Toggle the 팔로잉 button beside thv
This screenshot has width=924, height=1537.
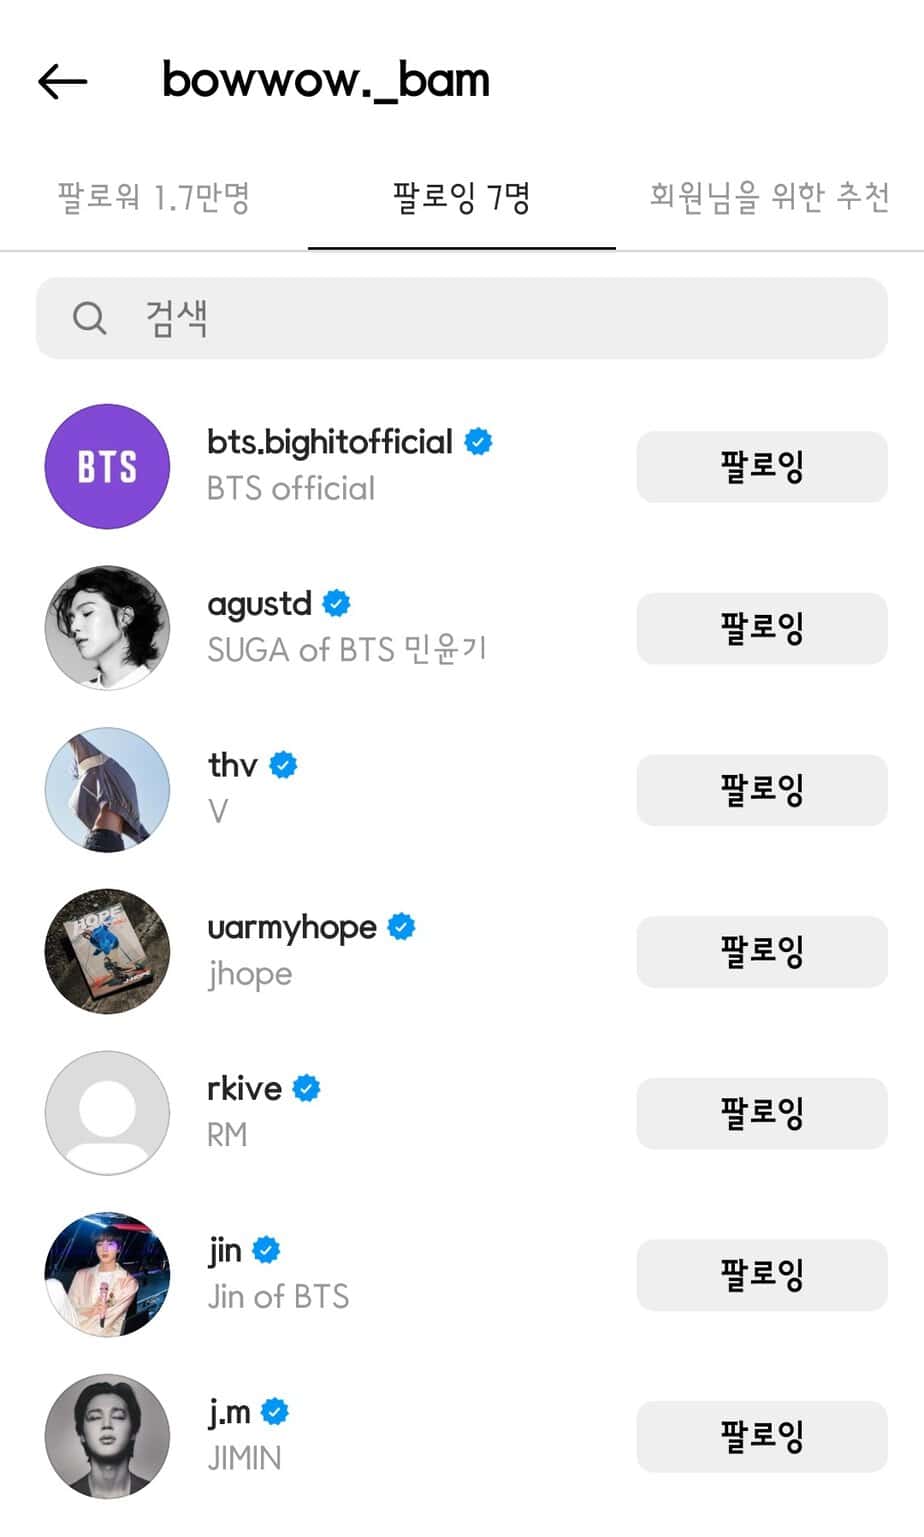(761, 790)
